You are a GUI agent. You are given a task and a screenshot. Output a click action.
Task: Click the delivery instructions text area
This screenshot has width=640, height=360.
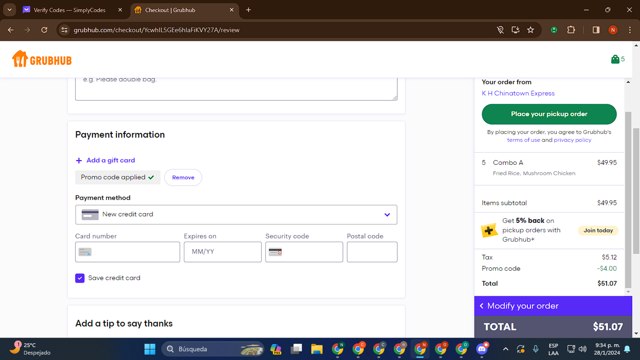(x=236, y=88)
